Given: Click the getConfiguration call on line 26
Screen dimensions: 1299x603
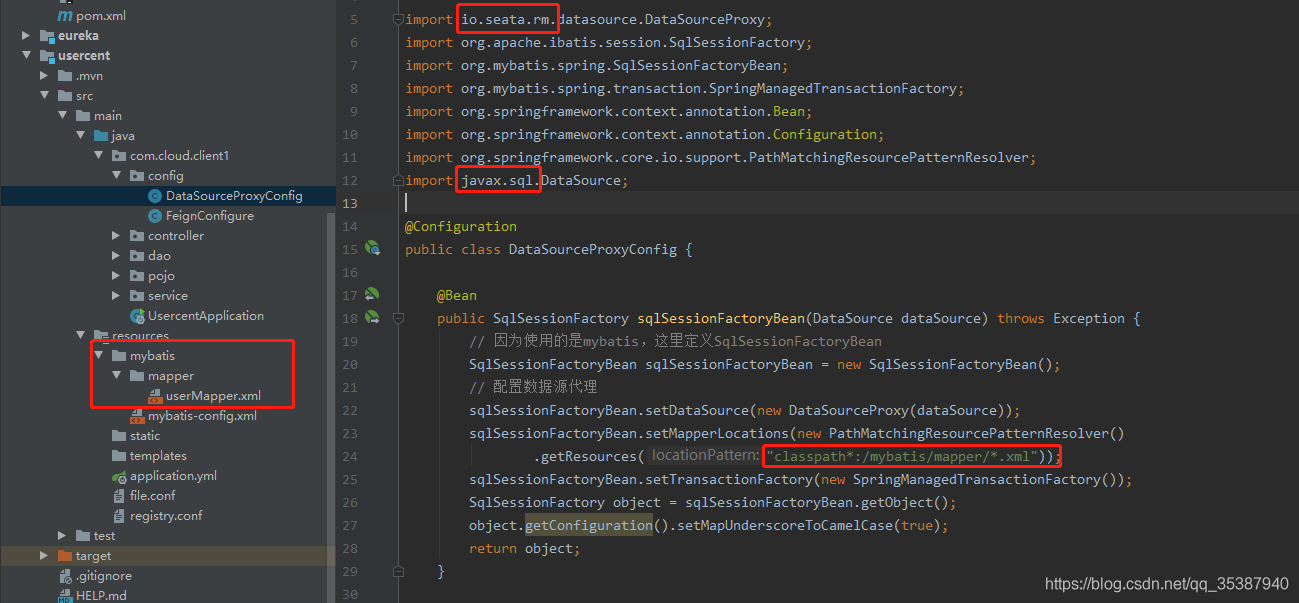Looking at the screenshot, I should 589,525.
